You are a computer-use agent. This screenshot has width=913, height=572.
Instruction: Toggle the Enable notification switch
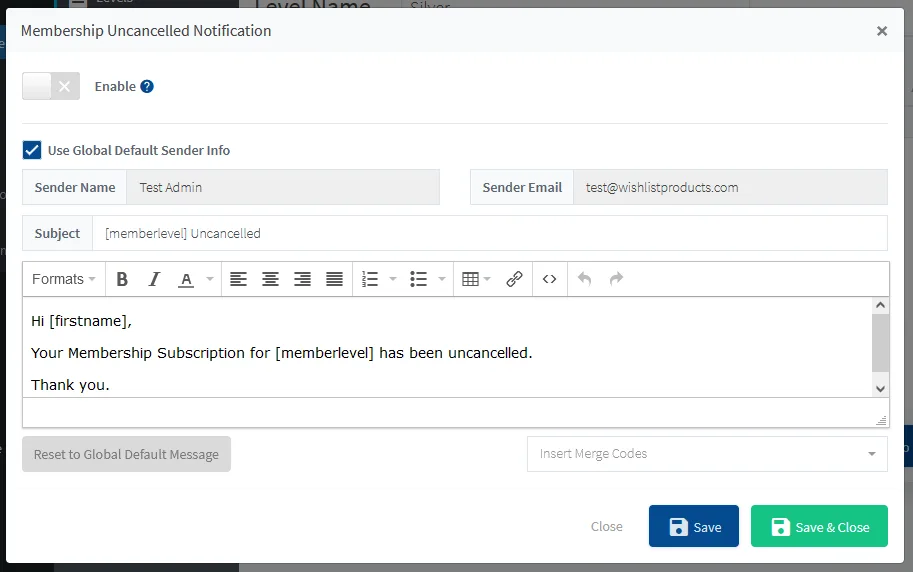click(51, 86)
